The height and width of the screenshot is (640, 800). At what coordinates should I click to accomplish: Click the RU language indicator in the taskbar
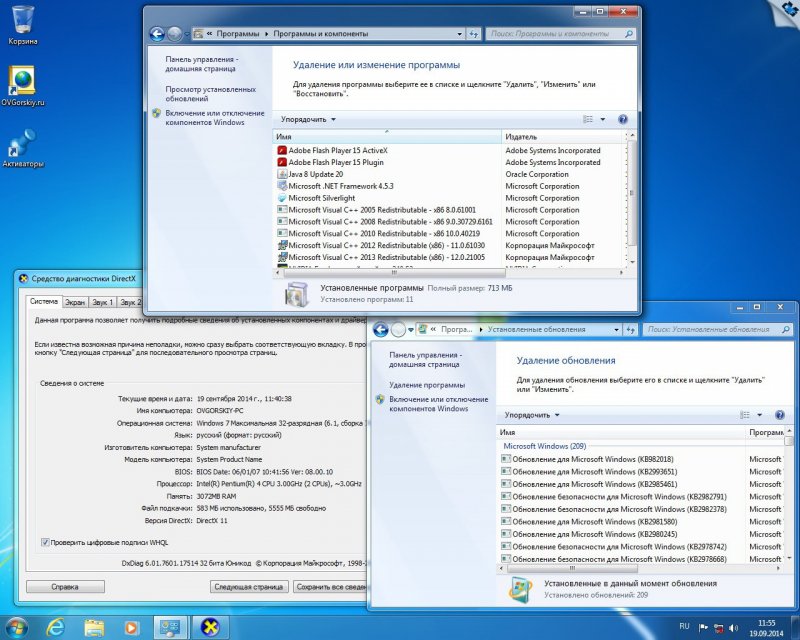coord(684,627)
